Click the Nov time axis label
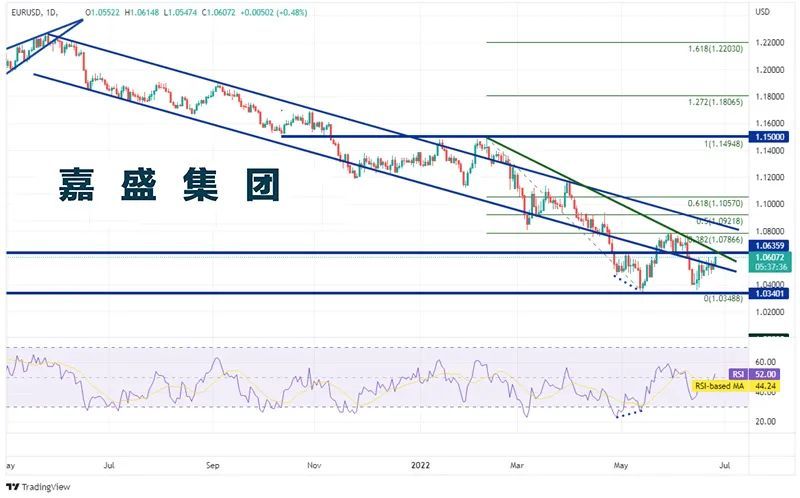The width and height of the screenshot is (800, 498). pos(315,465)
